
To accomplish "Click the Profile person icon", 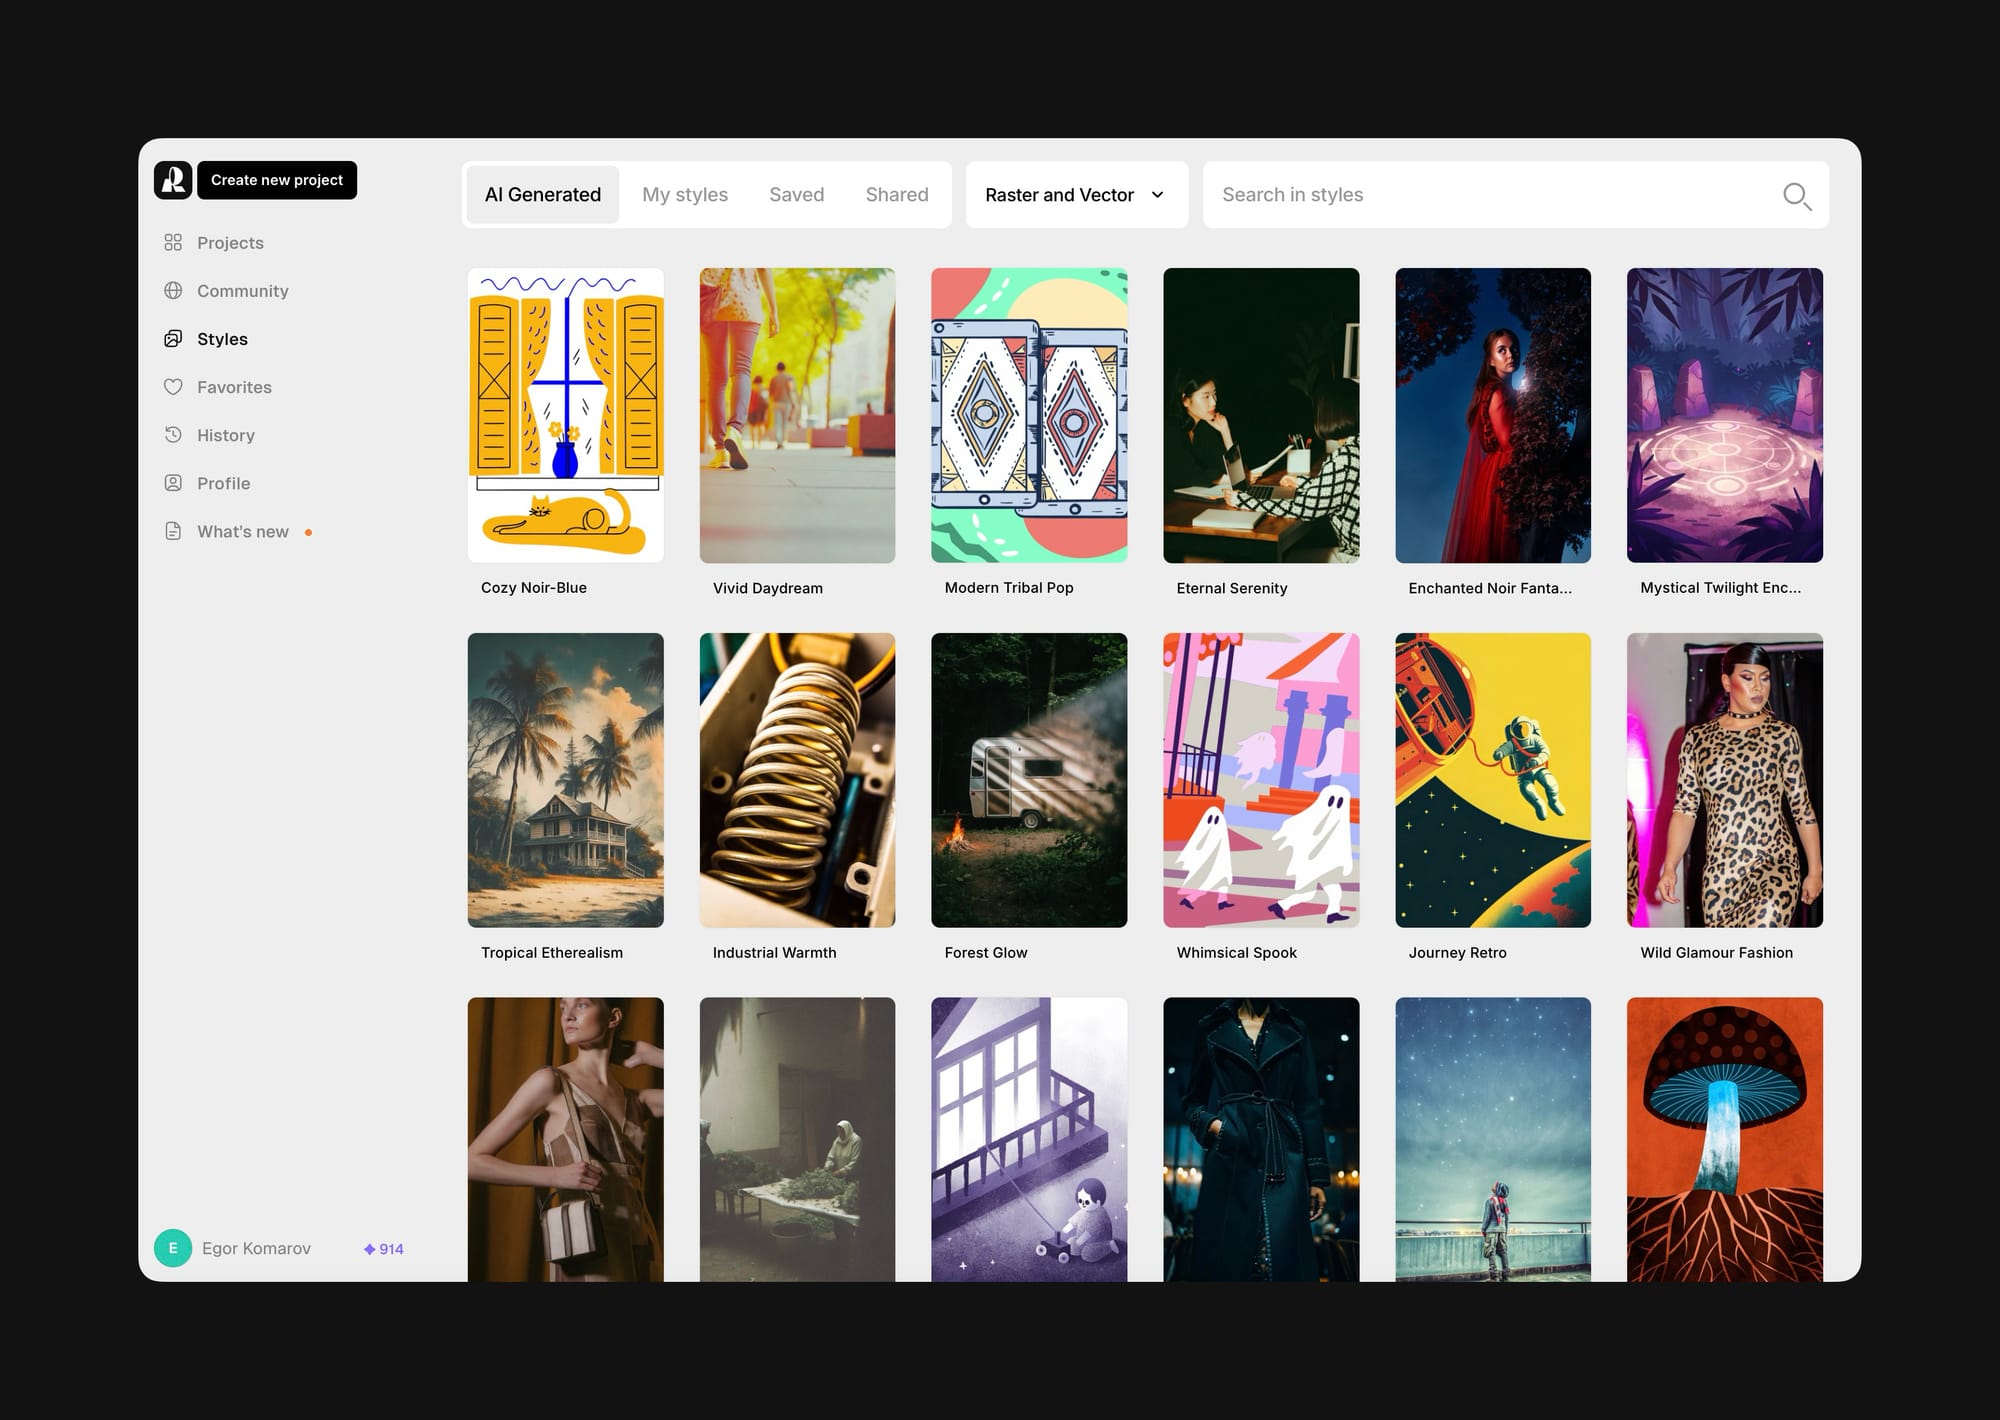I will pyautogui.click(x=173, y=483).
